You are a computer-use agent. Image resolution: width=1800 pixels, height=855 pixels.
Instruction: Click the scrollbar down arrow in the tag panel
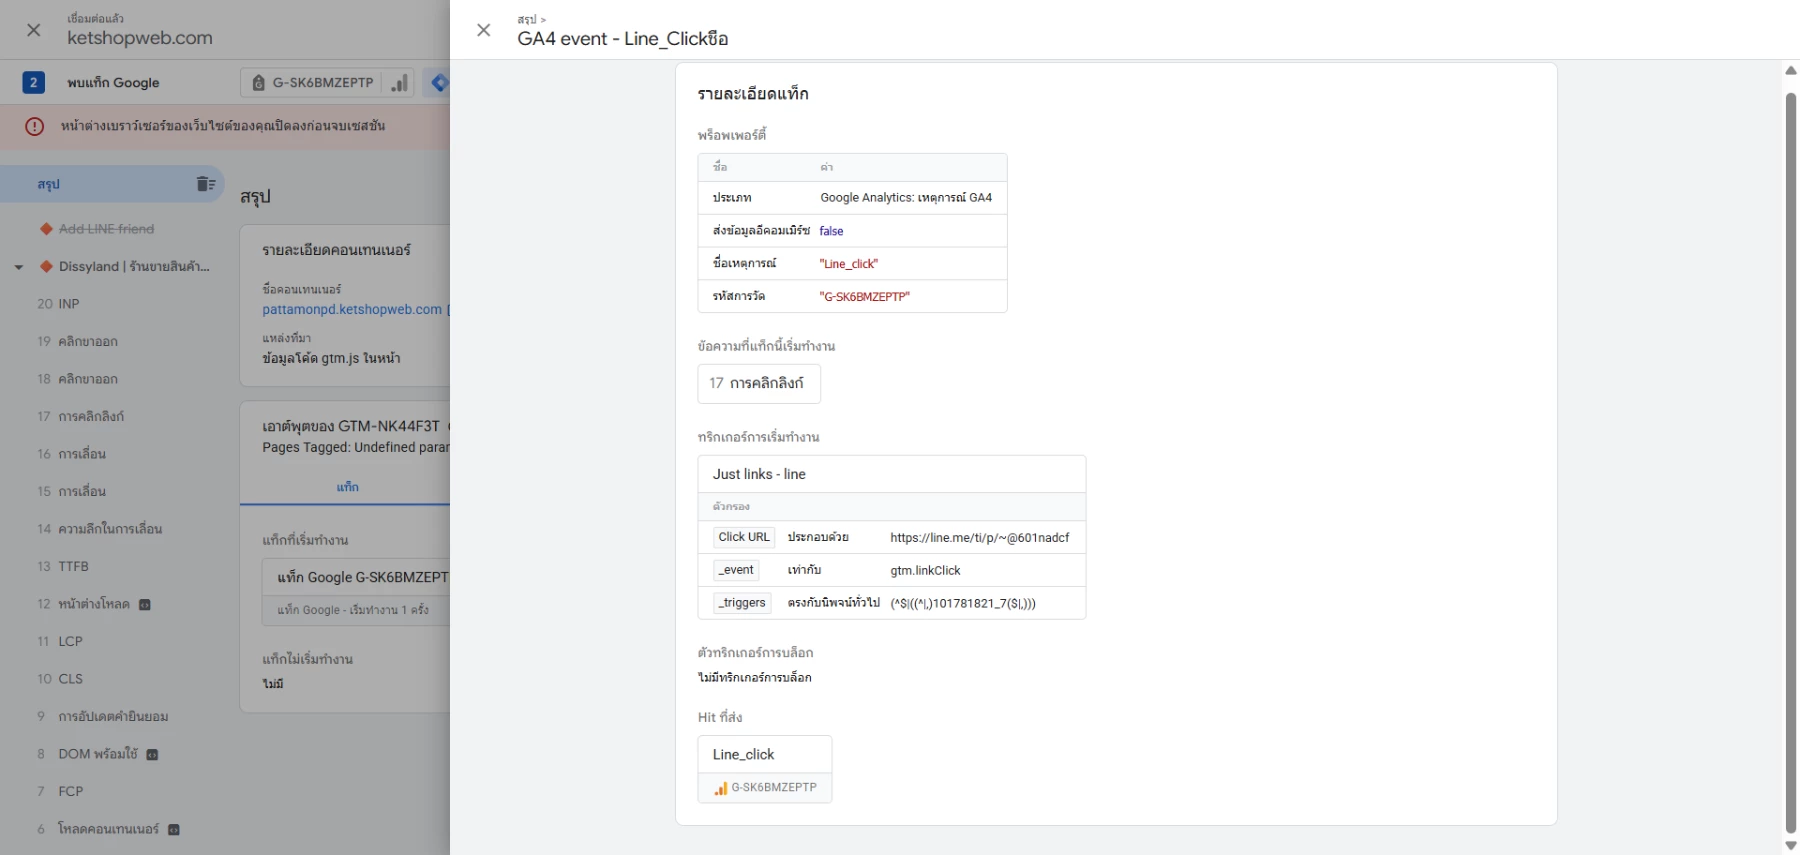tap(1790, 845)
